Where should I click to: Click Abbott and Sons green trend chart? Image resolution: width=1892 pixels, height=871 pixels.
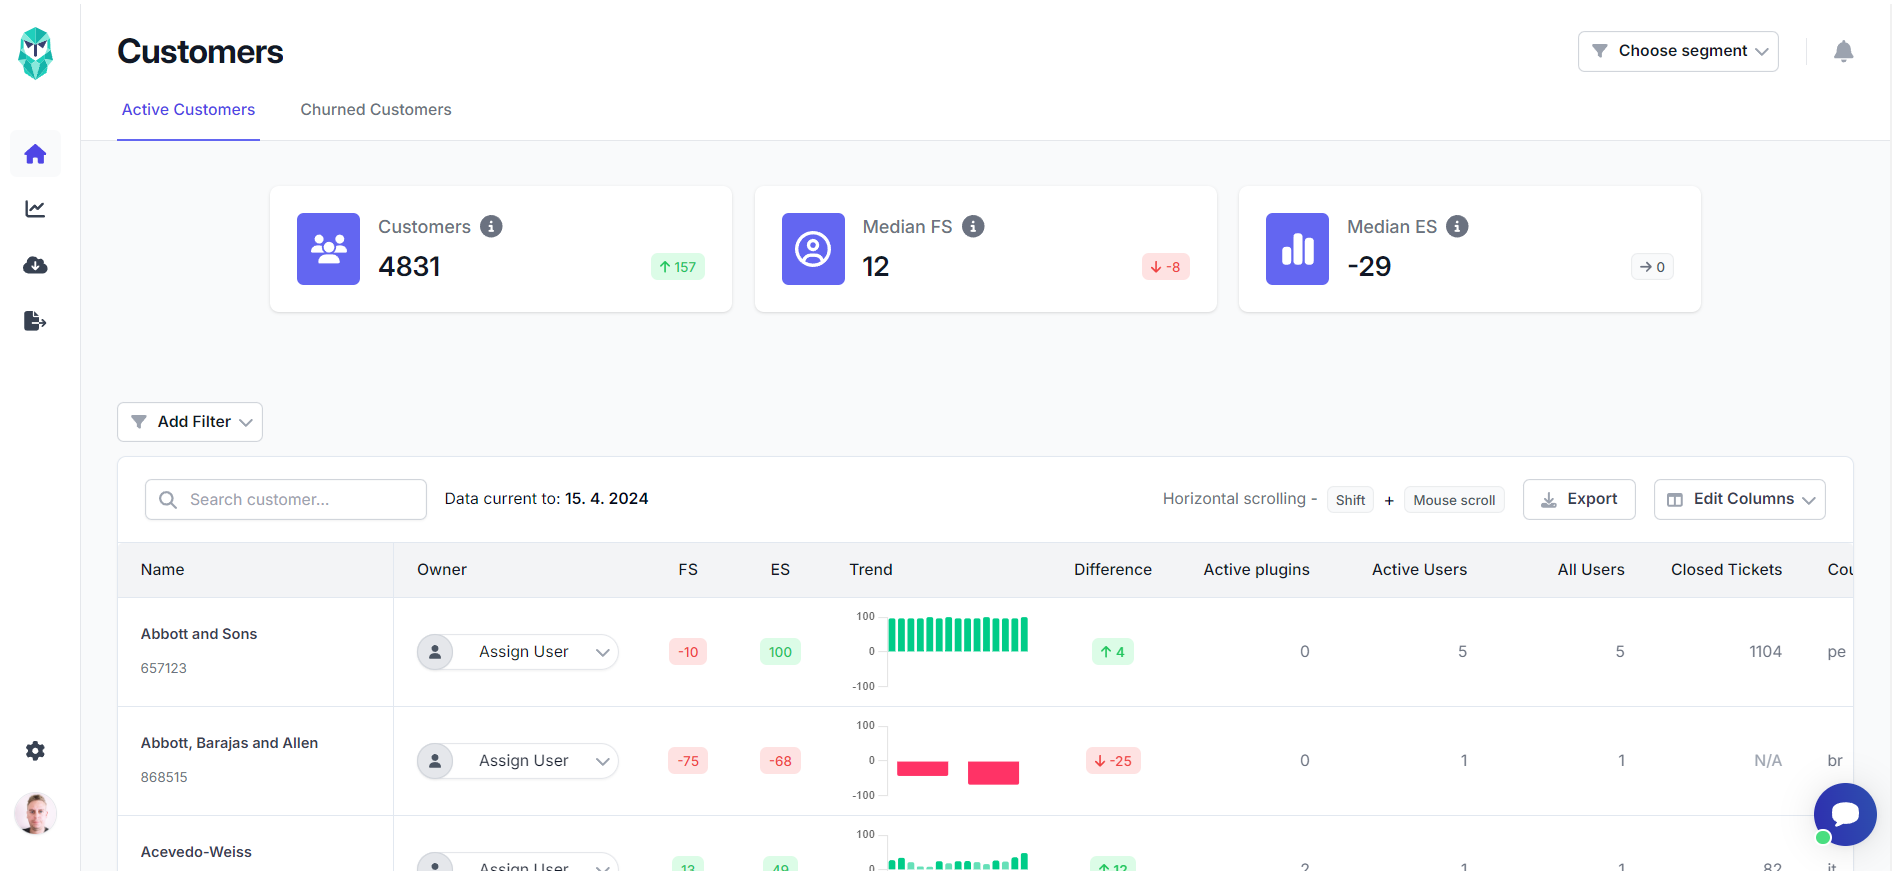(957, 635)
